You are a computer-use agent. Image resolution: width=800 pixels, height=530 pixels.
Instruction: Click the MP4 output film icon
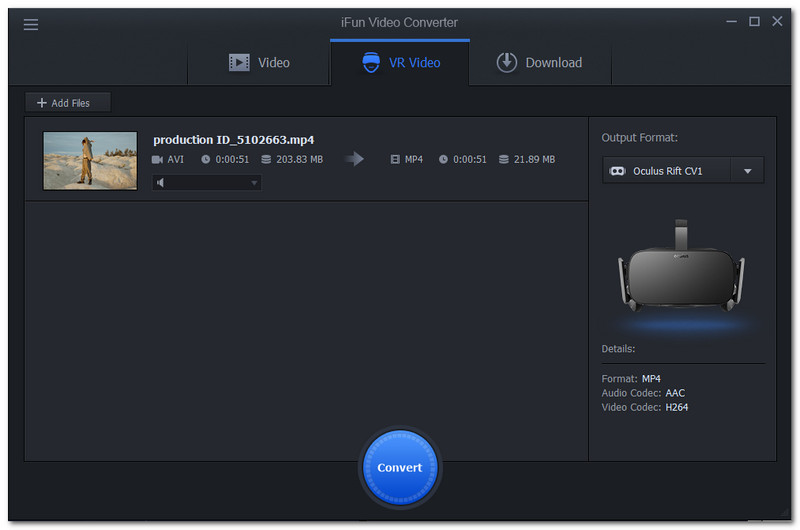[x=395, y=159]
